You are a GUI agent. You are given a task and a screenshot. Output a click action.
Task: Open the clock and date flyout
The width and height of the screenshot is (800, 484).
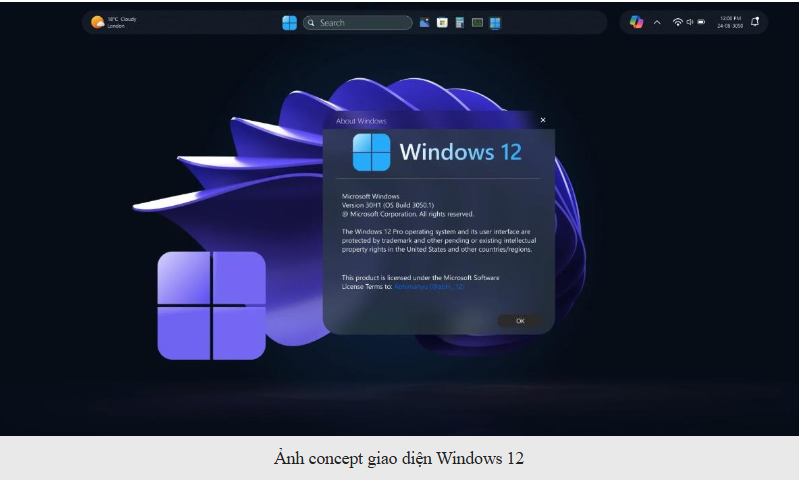(731, 22)
